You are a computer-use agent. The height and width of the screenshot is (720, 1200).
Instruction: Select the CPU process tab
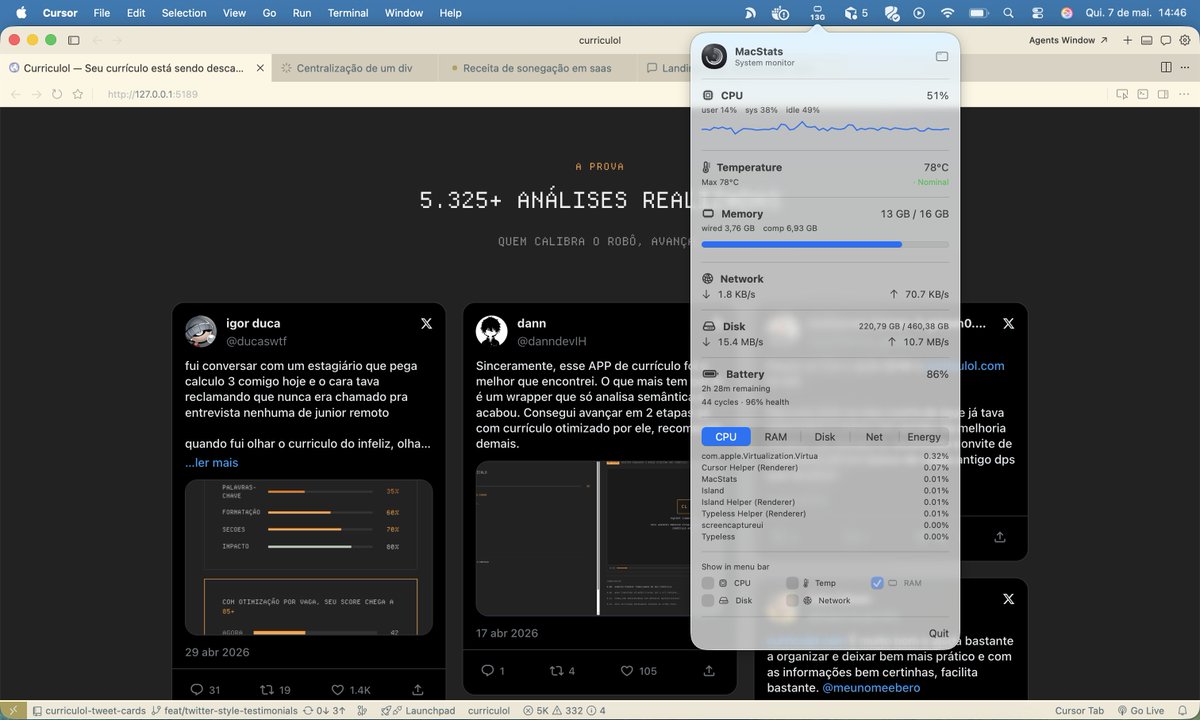726,437
